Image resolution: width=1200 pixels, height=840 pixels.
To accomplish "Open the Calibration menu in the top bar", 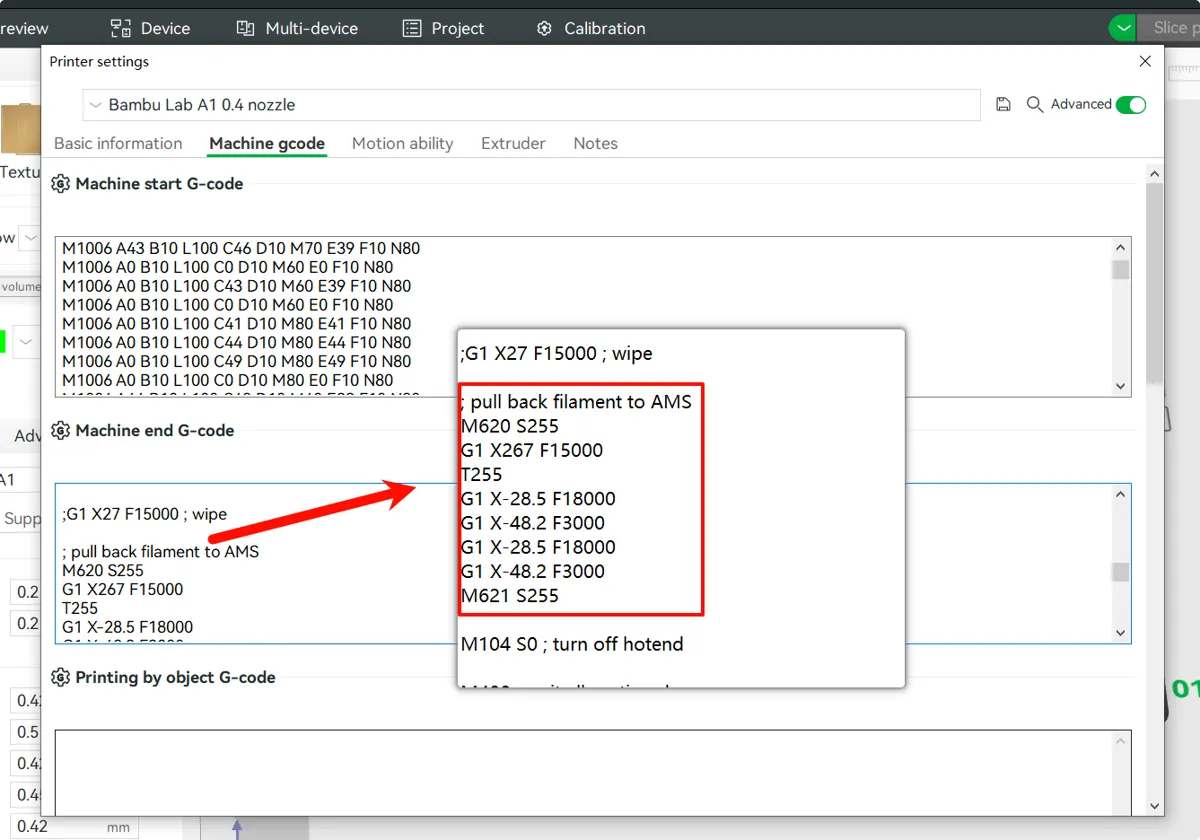I will [590, 28].
